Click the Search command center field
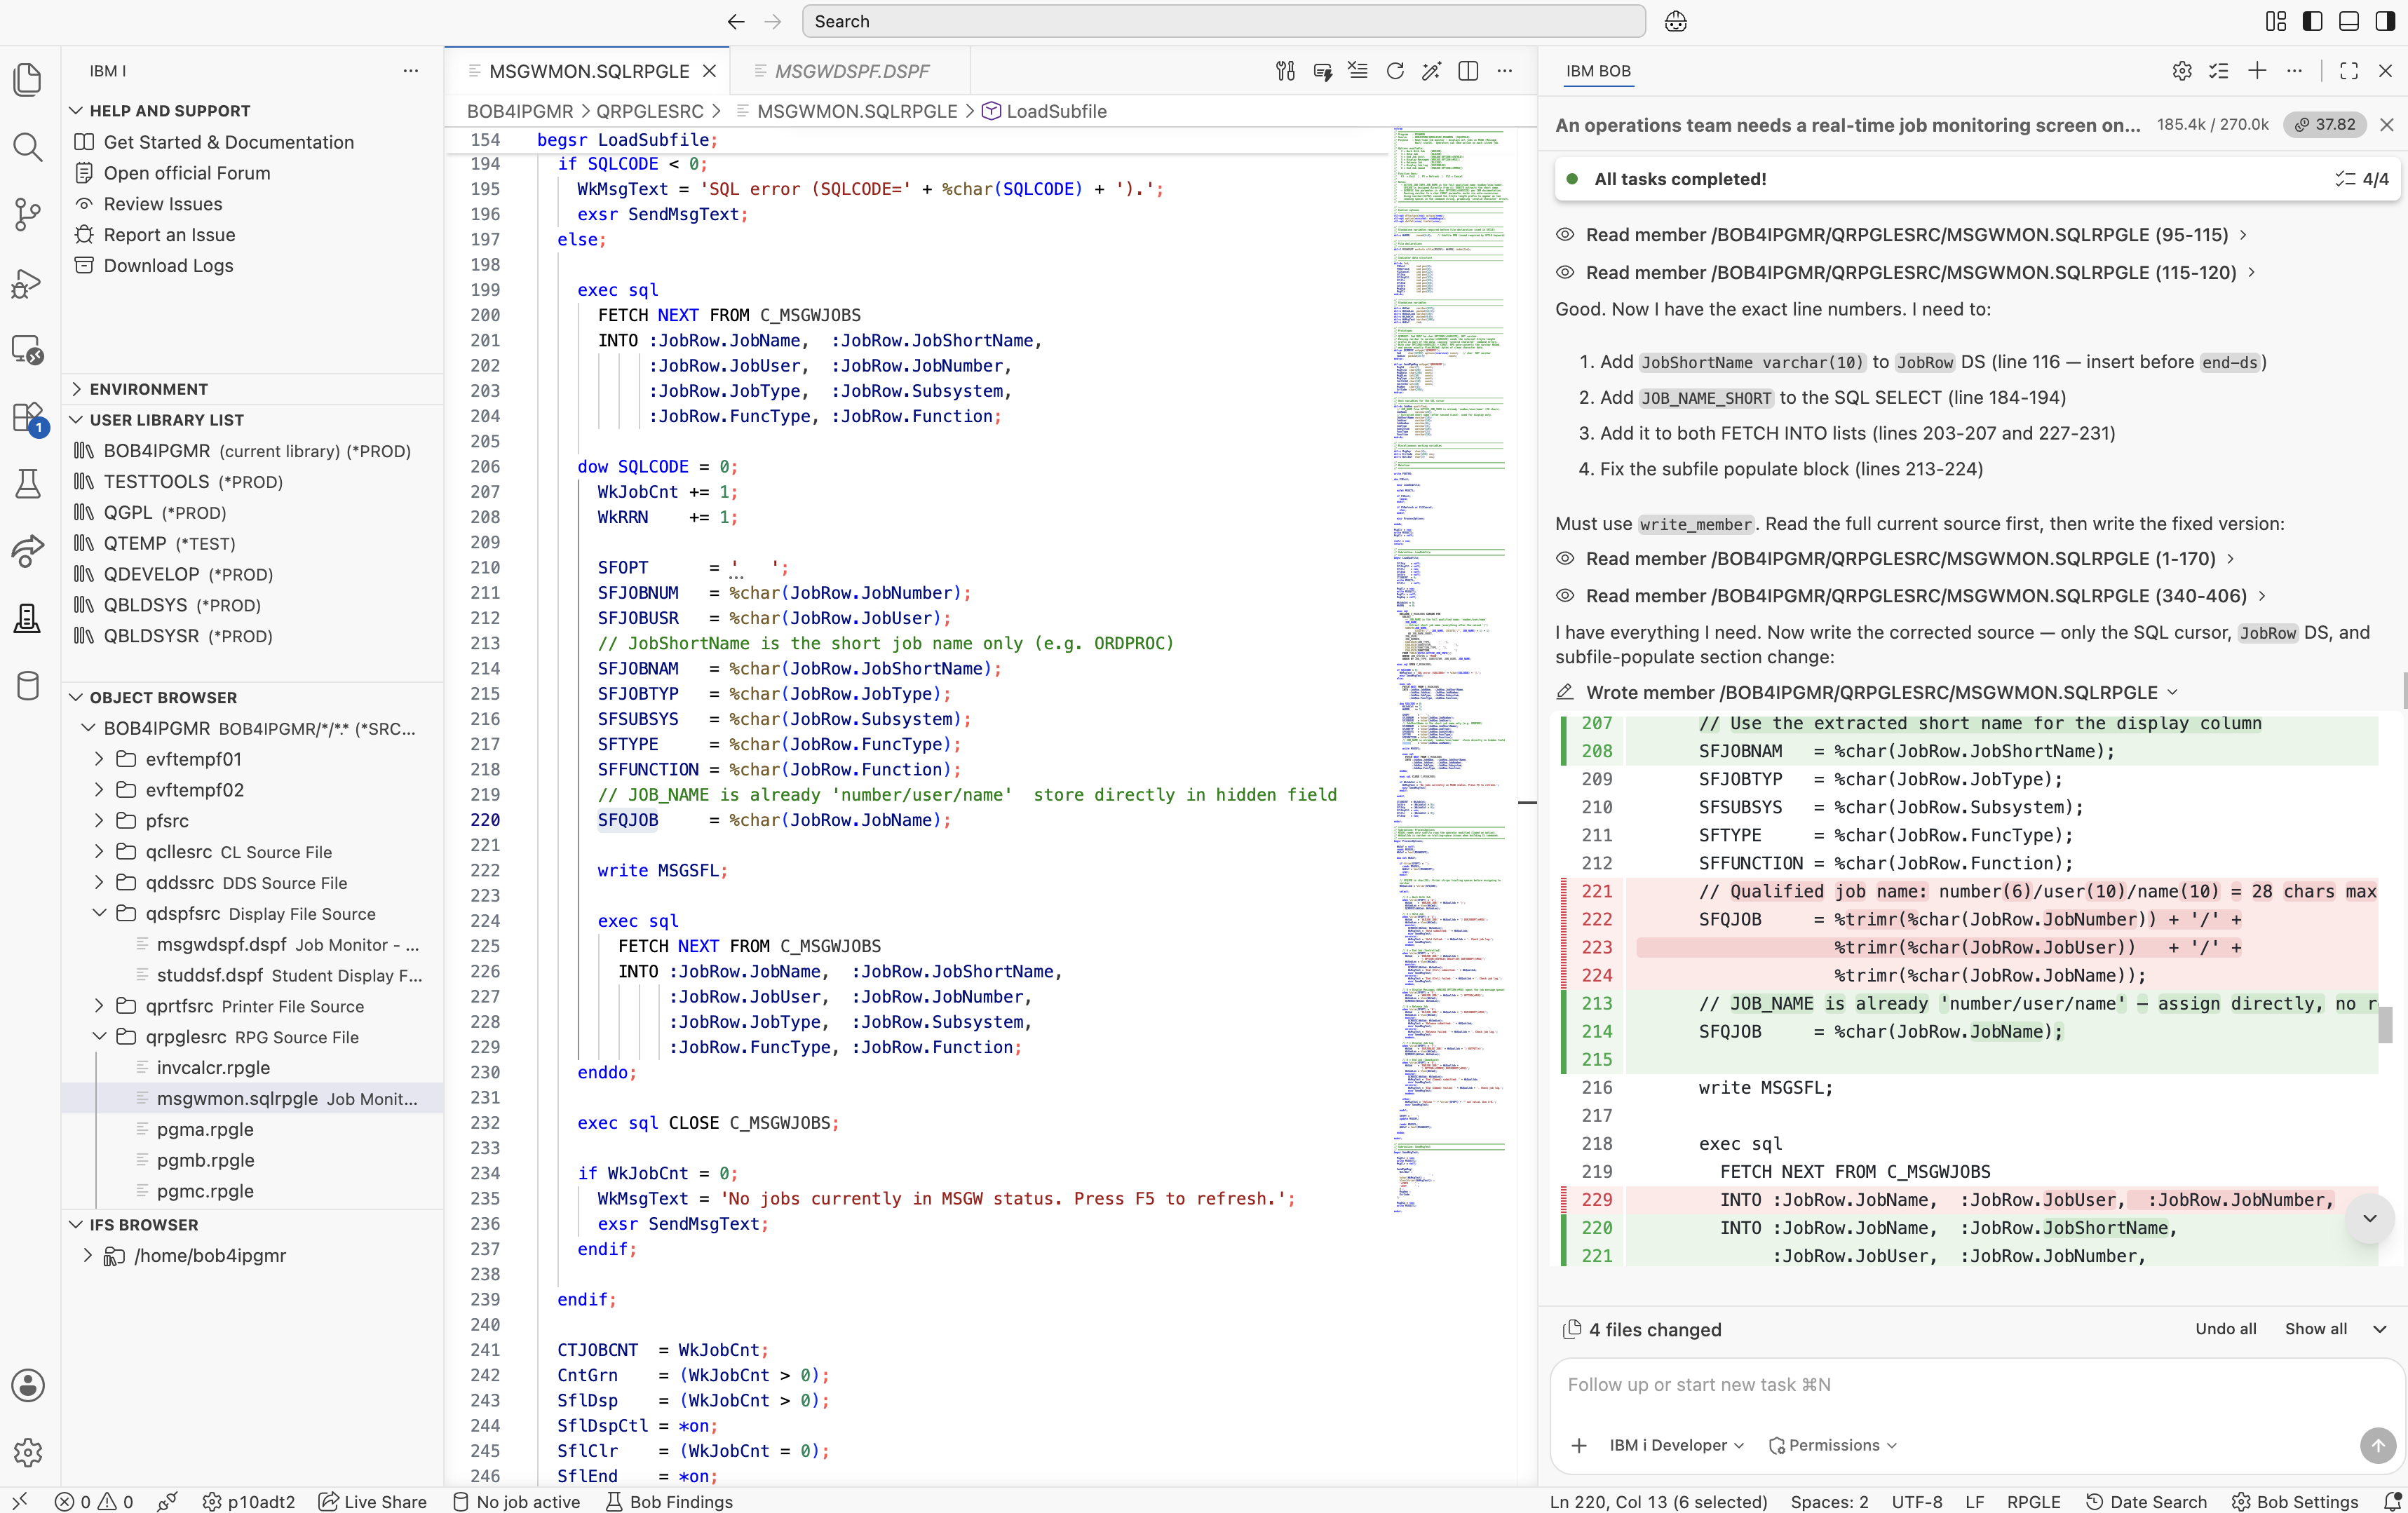Image resolution: width=2408 pixels, height=1513 pixels. point(1223,22)
